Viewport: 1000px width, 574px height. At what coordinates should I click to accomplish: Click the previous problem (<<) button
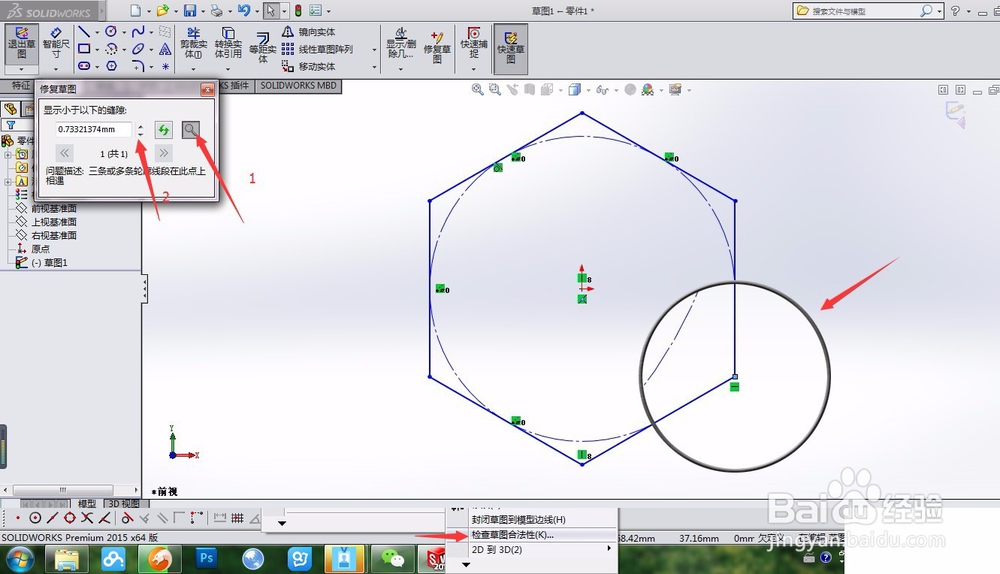click(x=64, y=152)
